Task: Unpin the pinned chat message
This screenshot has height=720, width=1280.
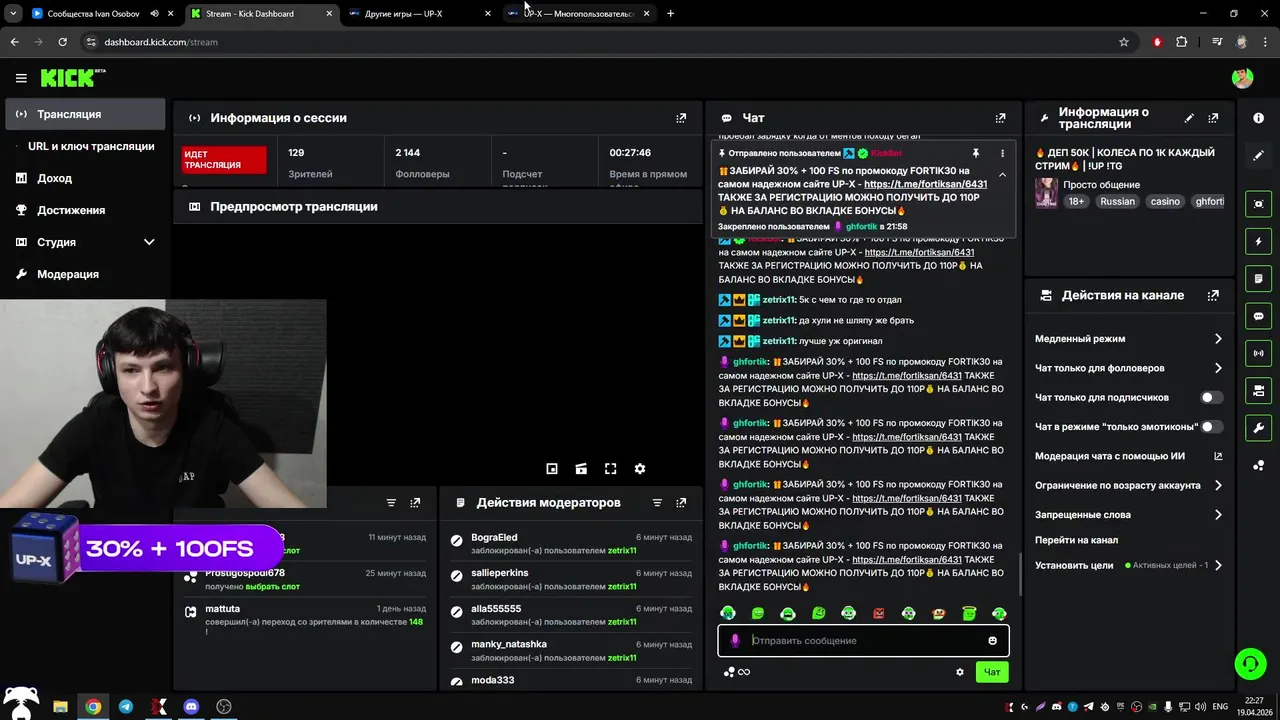Action: (975, 153)
